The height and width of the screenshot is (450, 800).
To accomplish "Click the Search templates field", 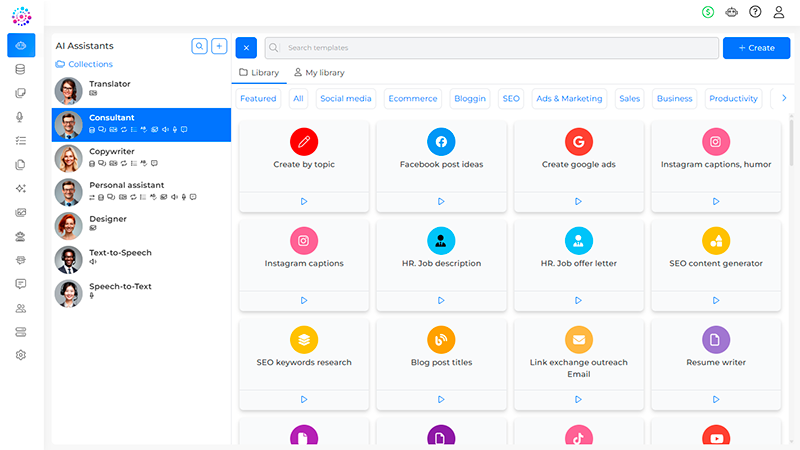I will (x=492, y=47).
